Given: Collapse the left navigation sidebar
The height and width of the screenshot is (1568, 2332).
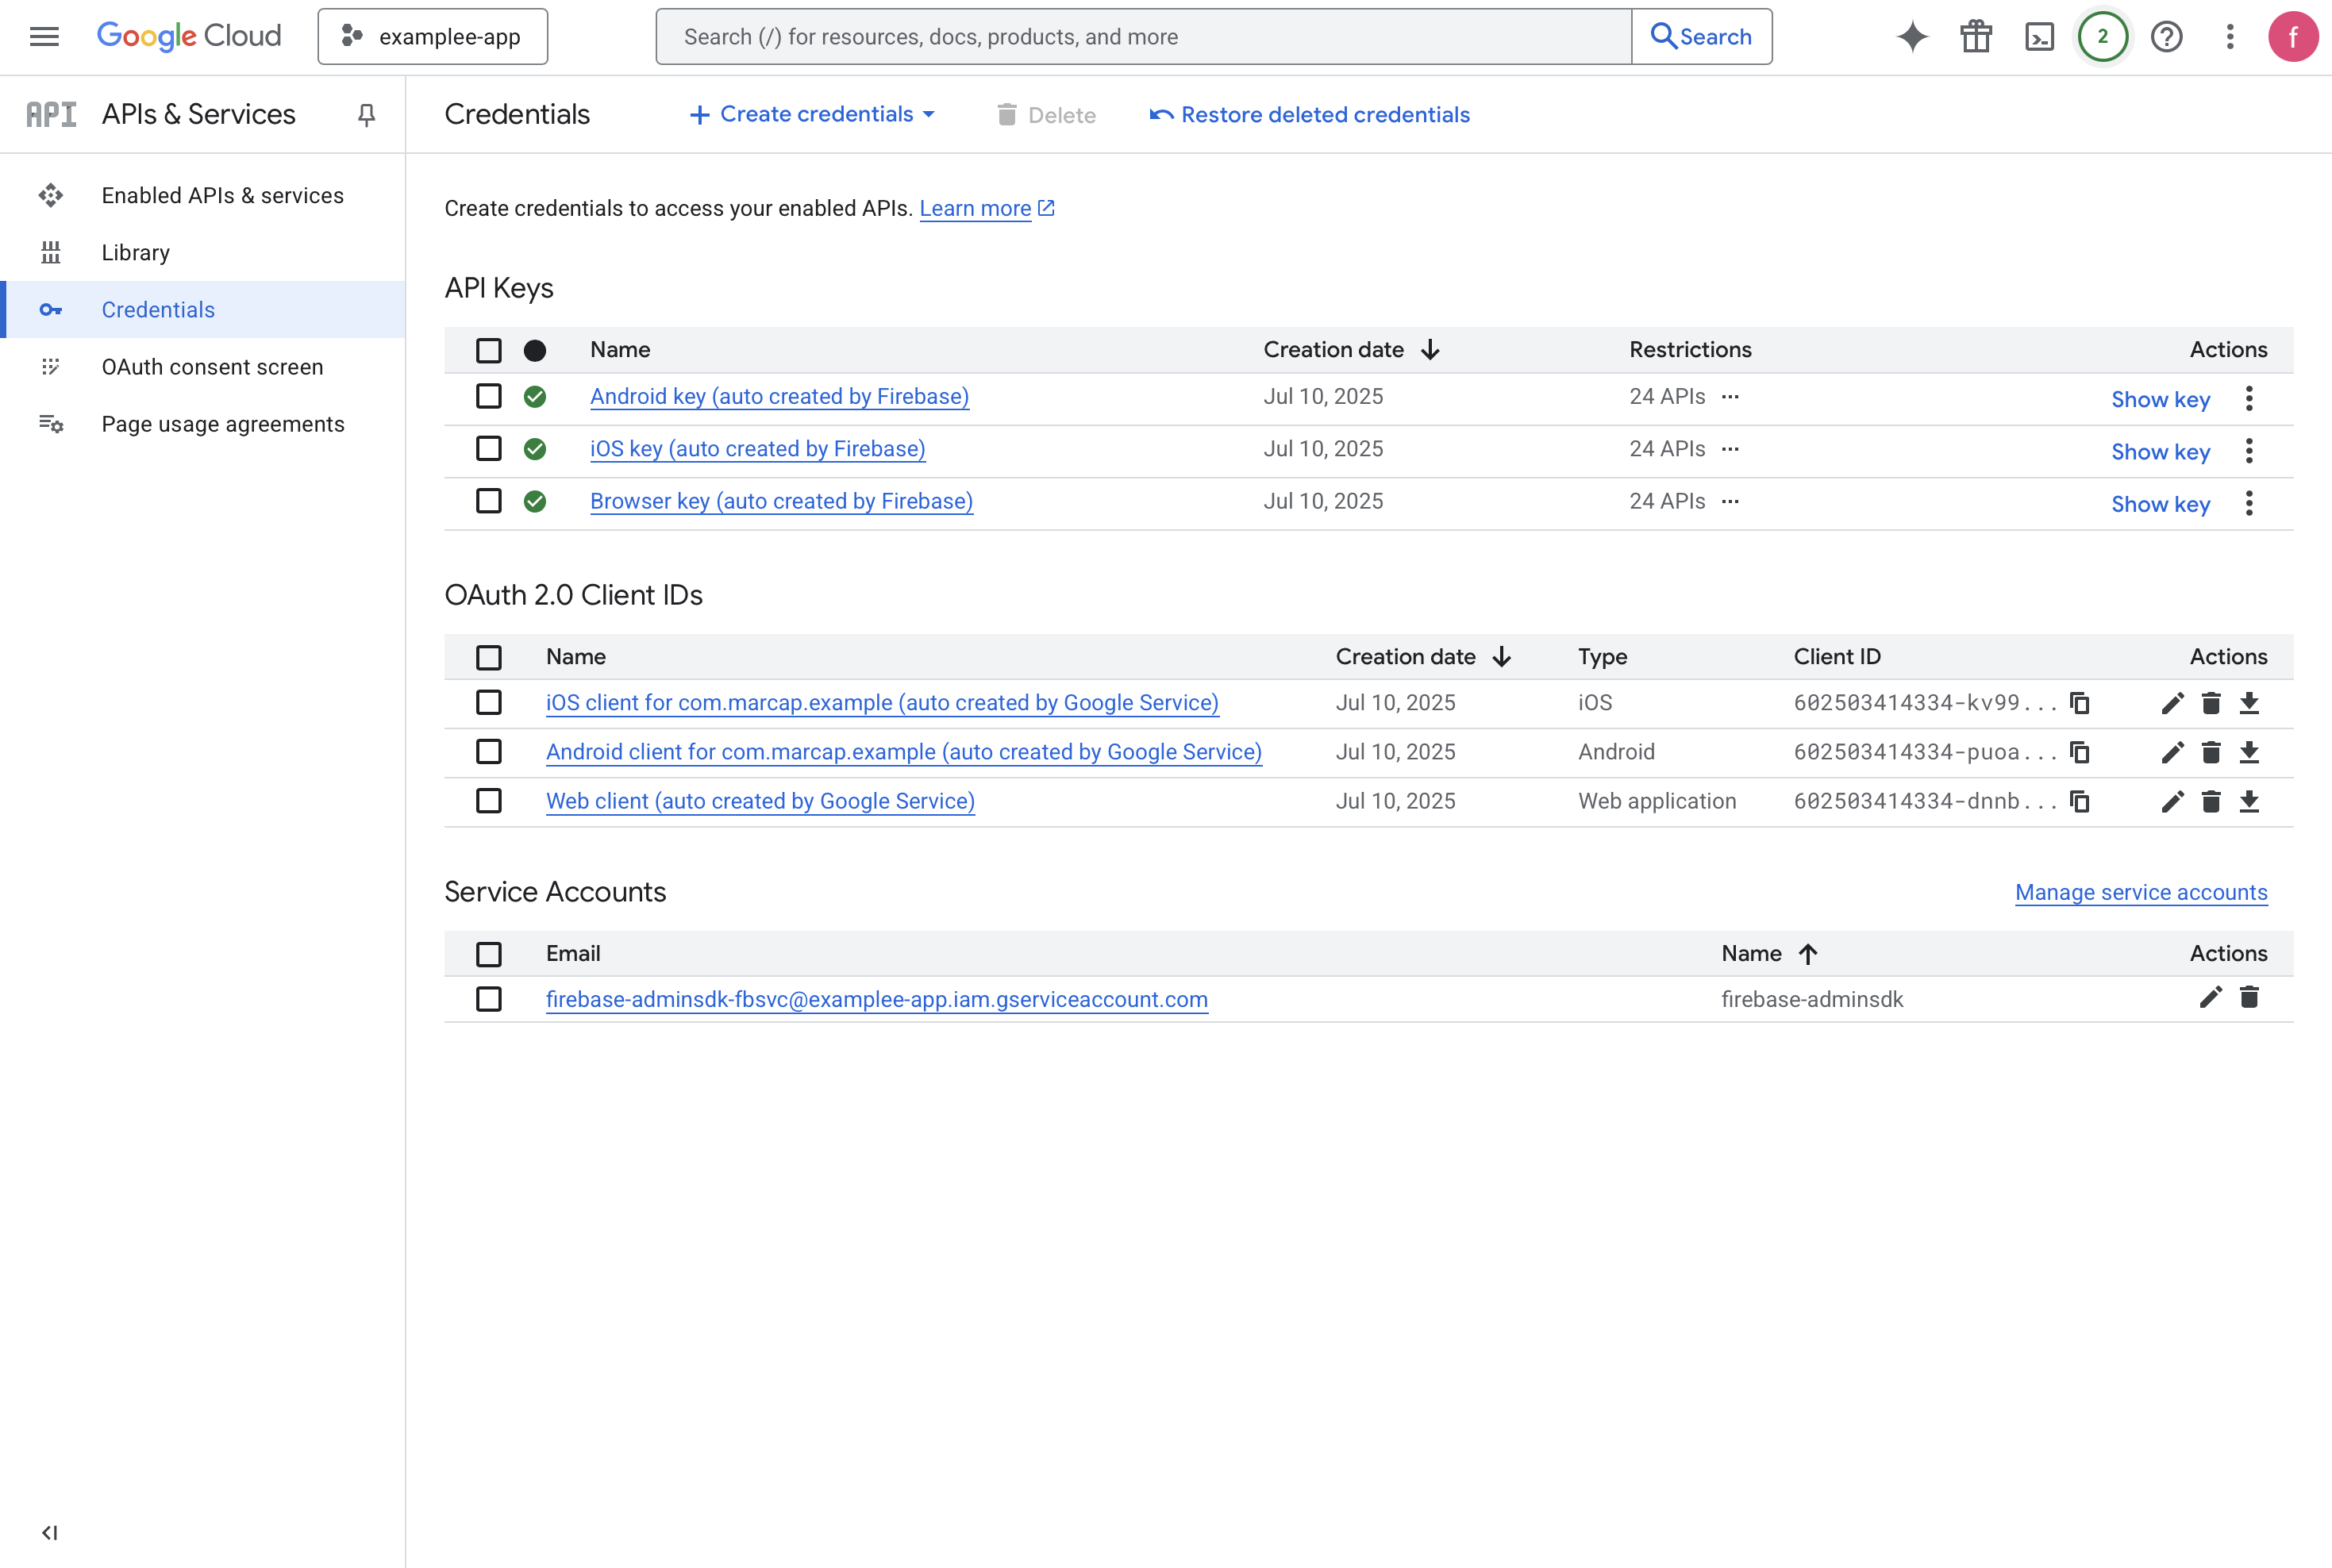Looking at the screenshot, I should (49, 1532).
